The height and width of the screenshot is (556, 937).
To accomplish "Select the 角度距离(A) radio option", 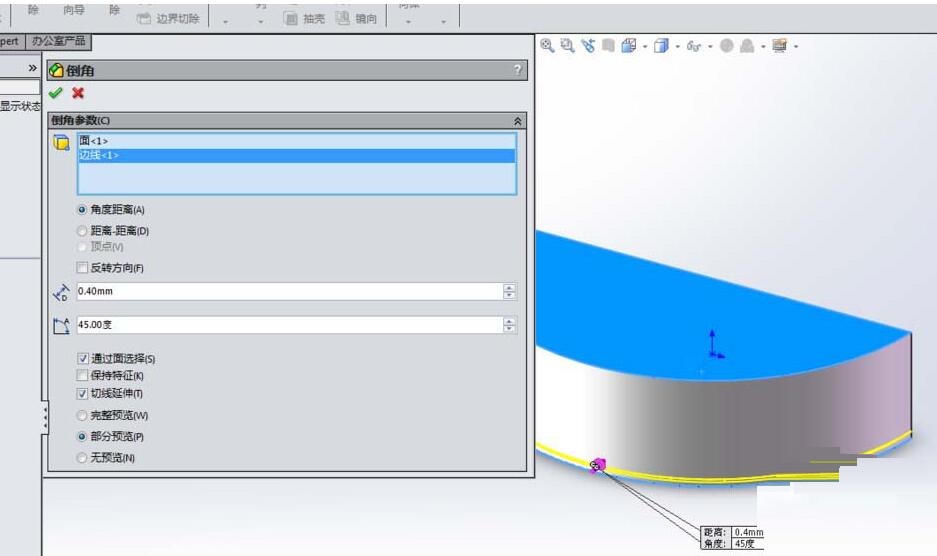I will click(82, 210).
